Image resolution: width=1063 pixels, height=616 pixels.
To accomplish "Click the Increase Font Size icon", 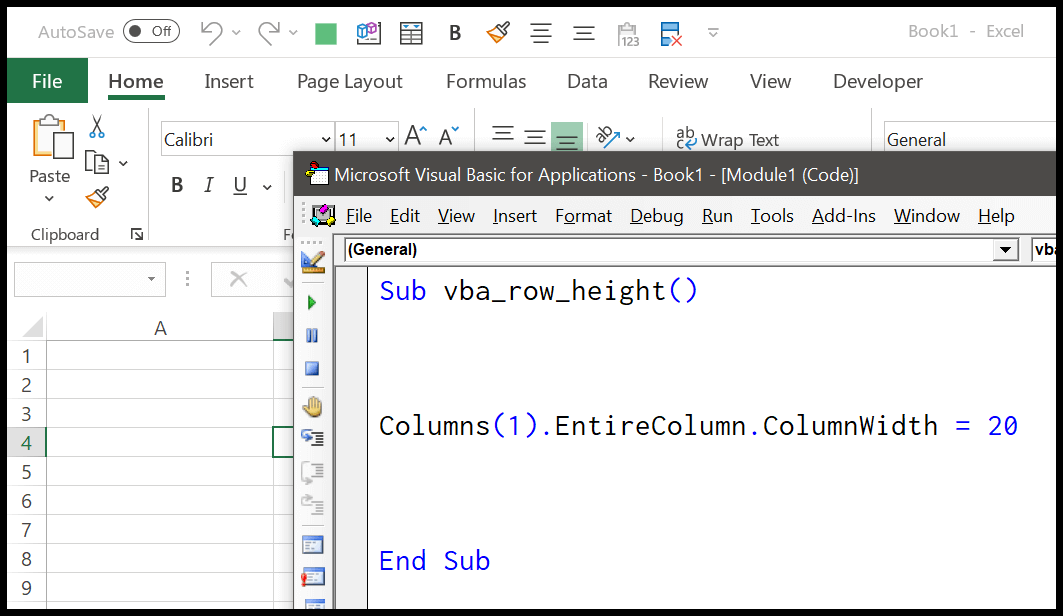I will (415, 137).
